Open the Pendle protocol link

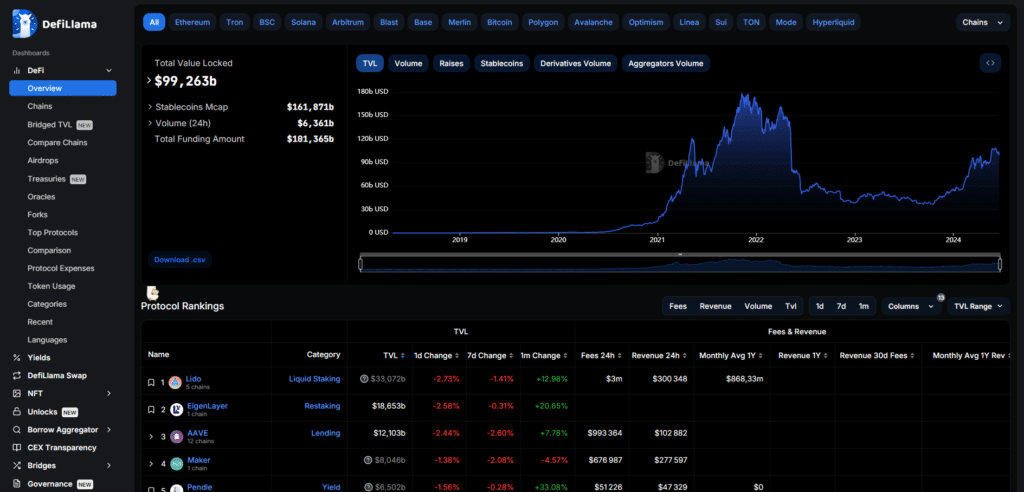pyautogui.click(x=200, y=487)
